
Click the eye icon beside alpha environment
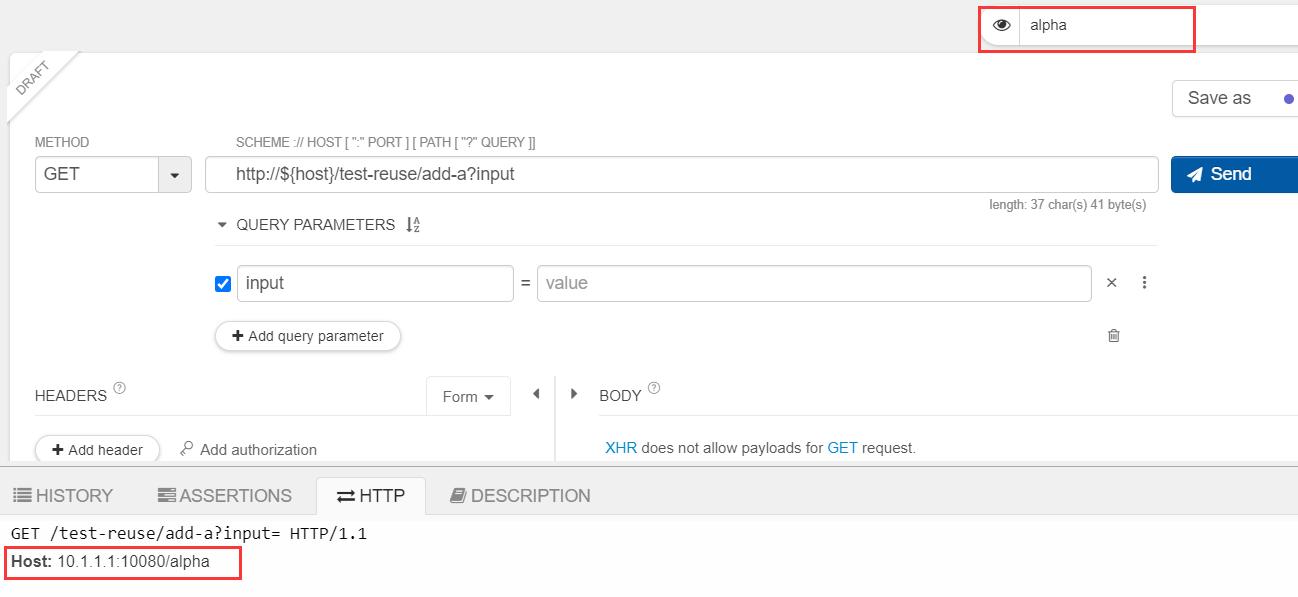point(1002,25)
